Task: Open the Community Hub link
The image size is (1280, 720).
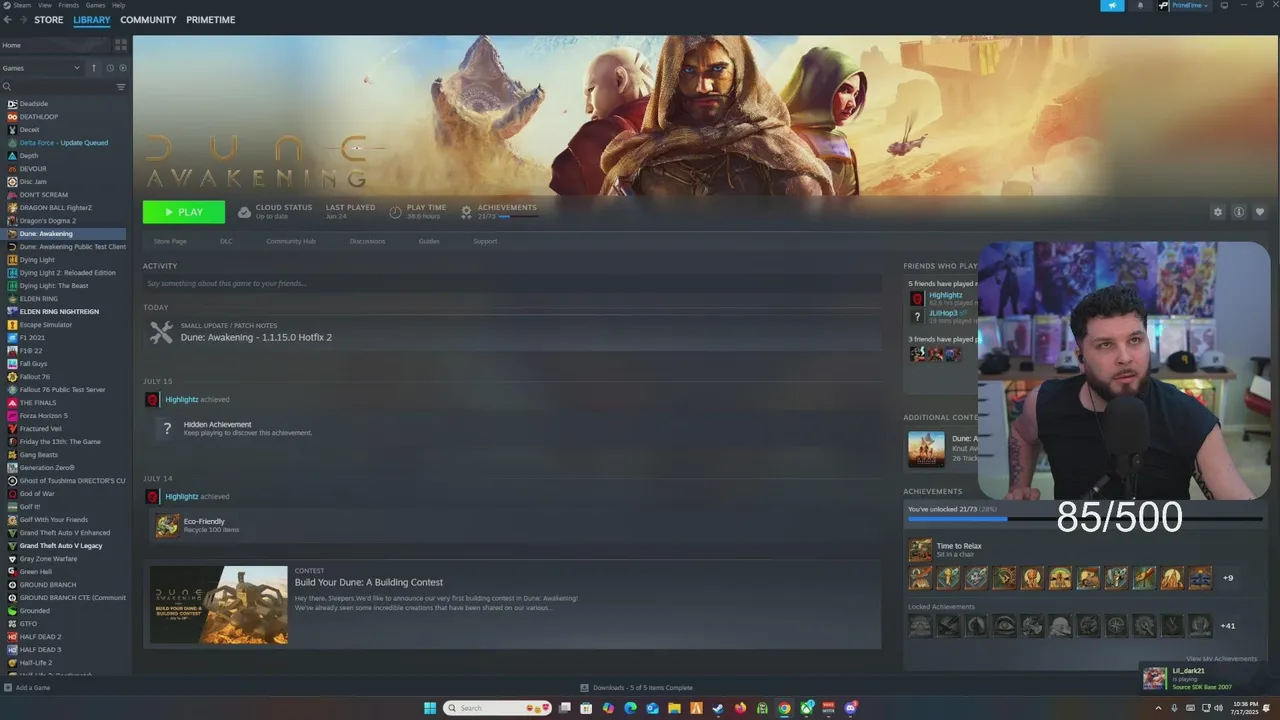Action: point(291,241)
